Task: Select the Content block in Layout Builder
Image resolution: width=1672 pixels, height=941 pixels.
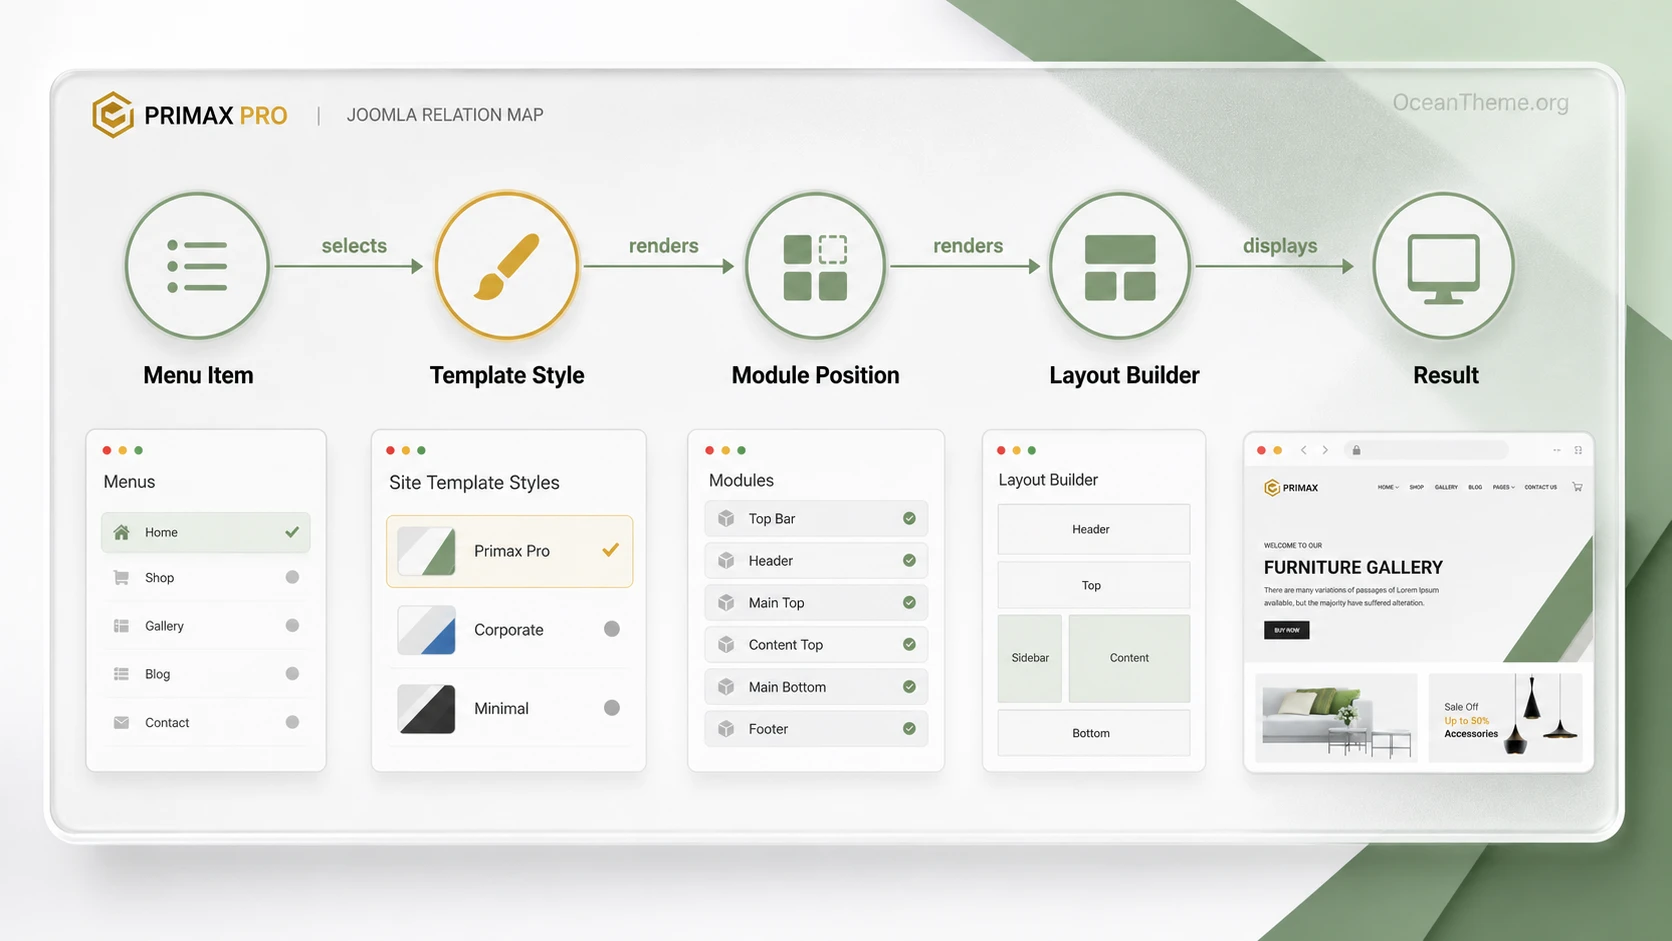Action: [1129, 658]
